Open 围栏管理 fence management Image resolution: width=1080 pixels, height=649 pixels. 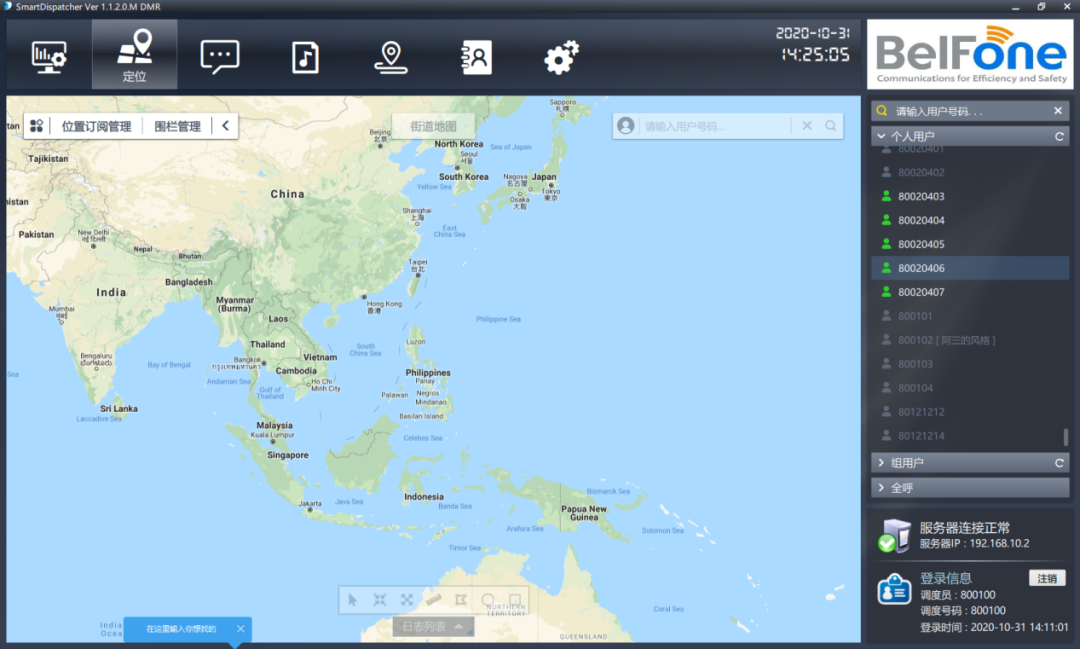click(178, 126)
